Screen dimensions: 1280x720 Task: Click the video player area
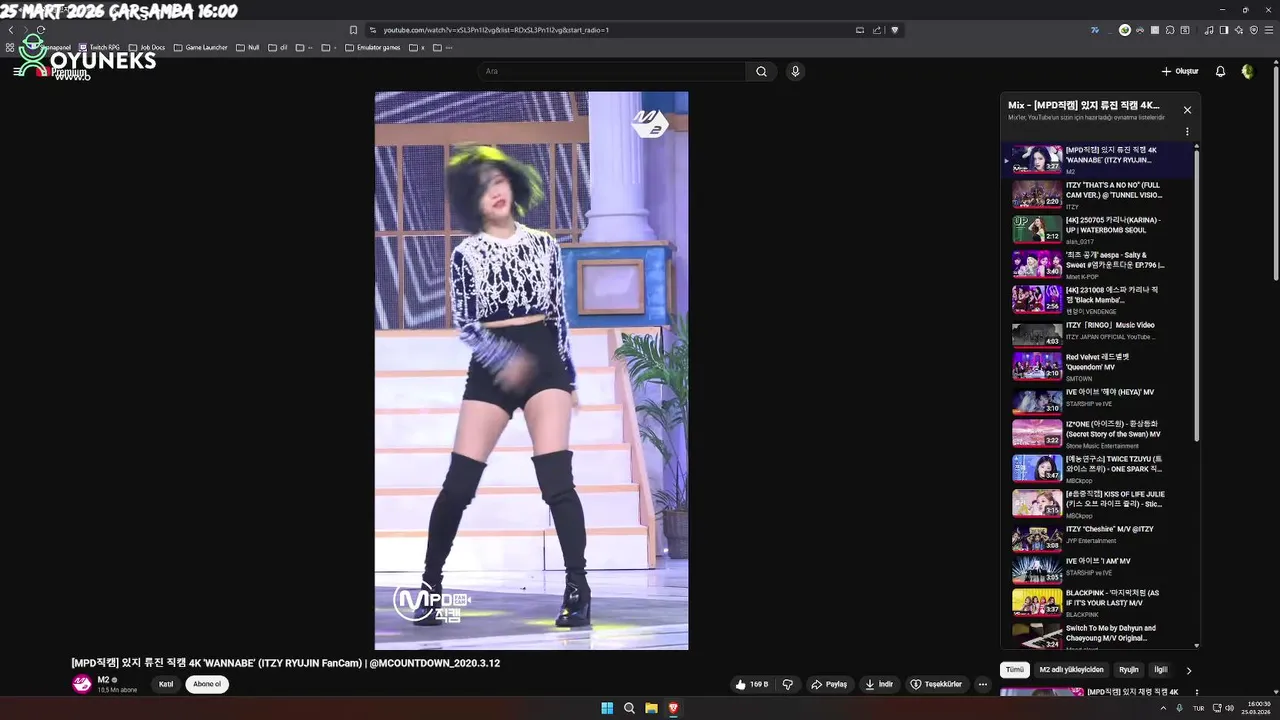531,371
